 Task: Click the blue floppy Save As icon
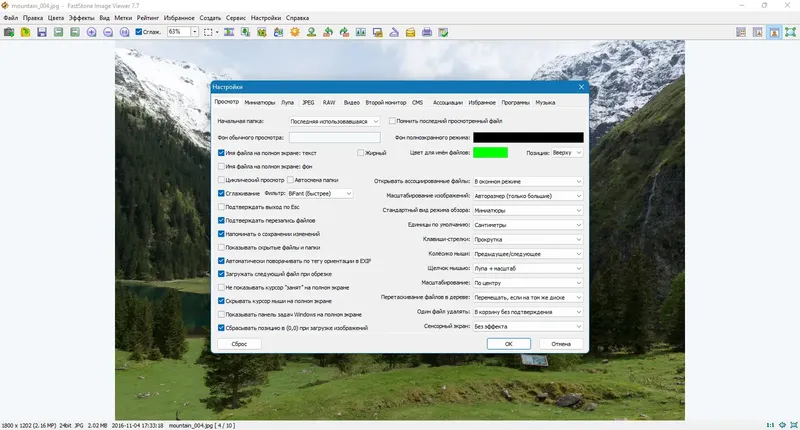(x=42, y=32)
